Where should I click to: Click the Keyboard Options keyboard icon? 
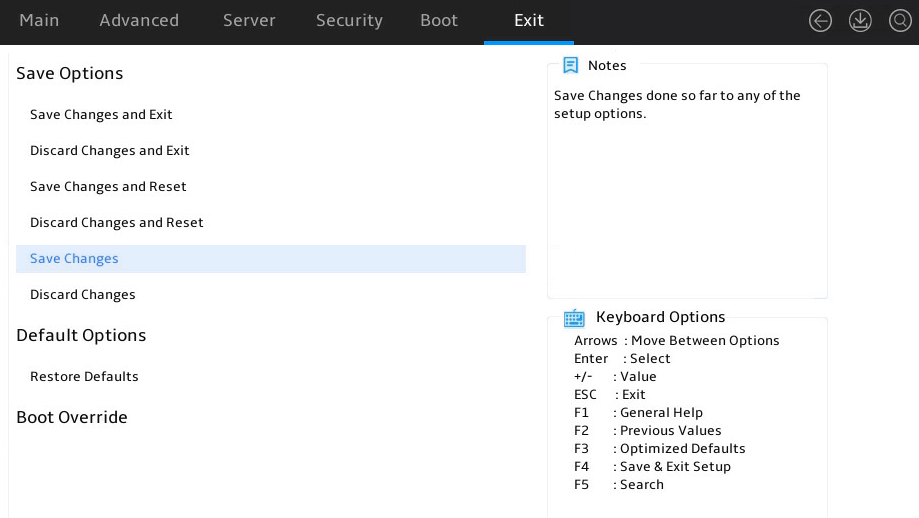pyautogui.click(x=574, y=318)
